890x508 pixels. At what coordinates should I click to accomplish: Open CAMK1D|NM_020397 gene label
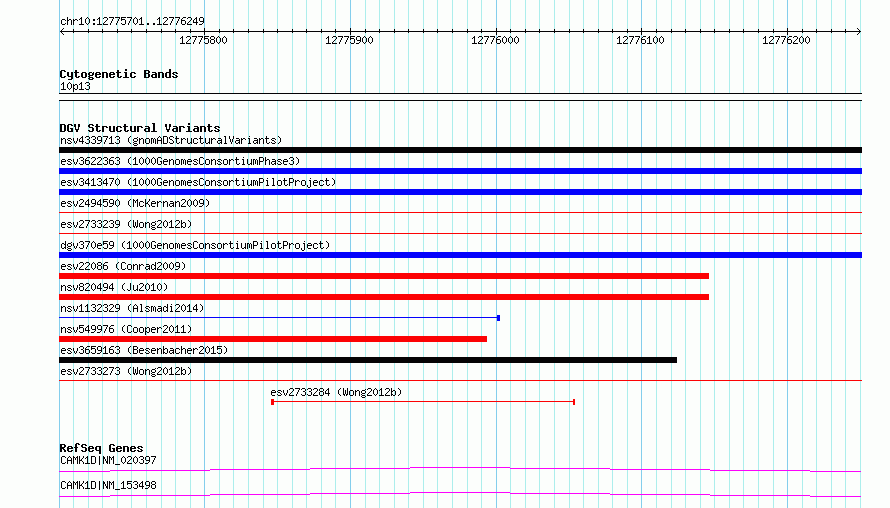click(108, 460)
